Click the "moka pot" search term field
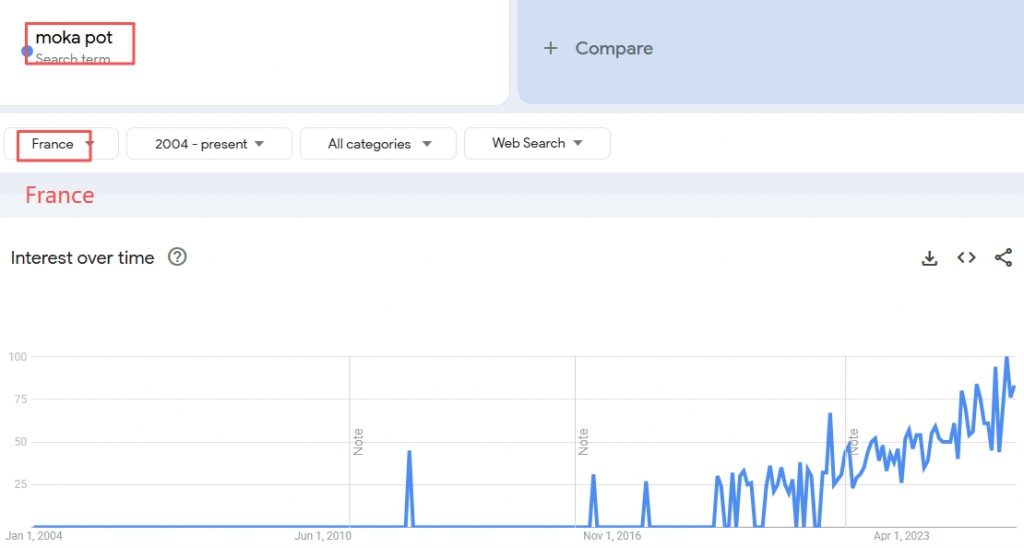This screenshot has height=548, width=1024. [x=75, y=39]
